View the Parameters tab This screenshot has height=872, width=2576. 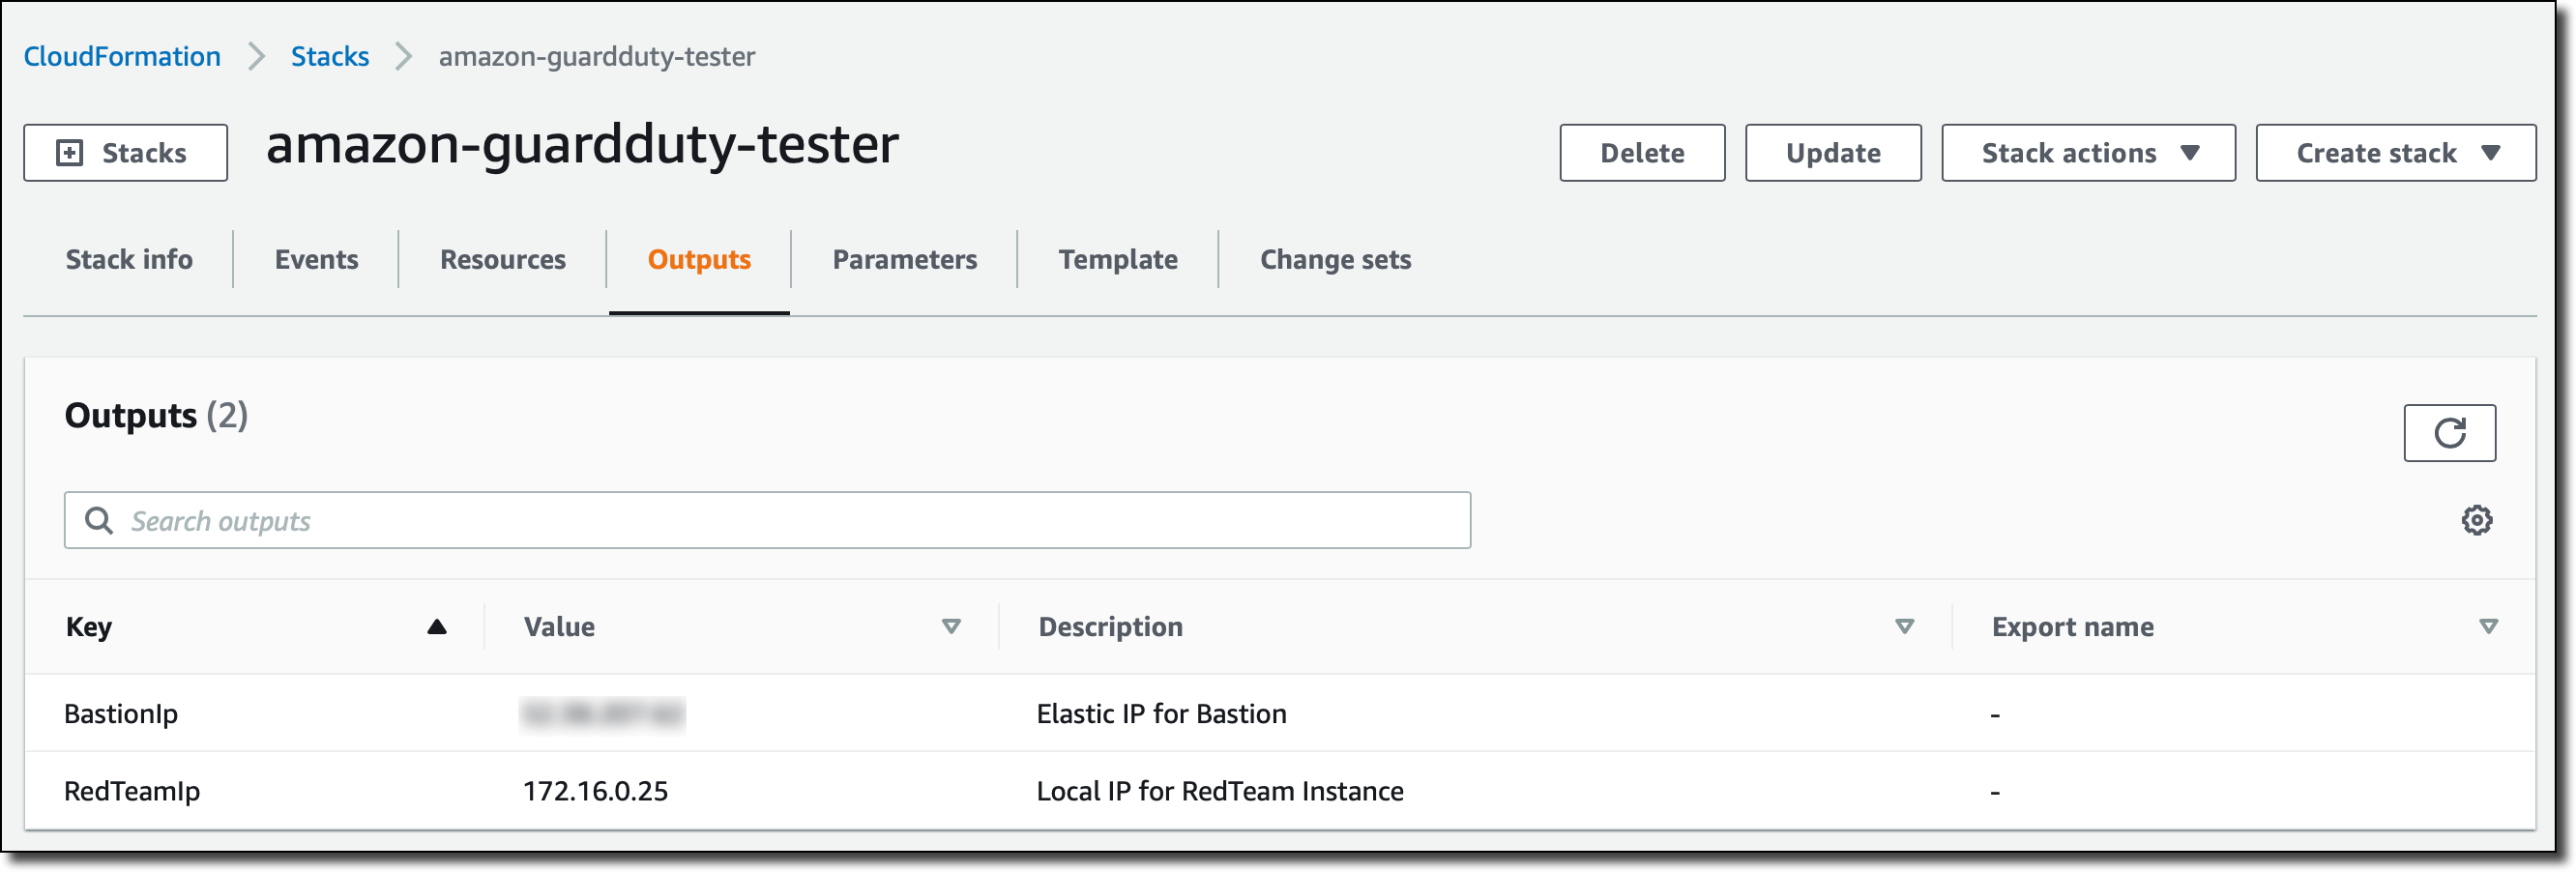(x=905, y=260)
